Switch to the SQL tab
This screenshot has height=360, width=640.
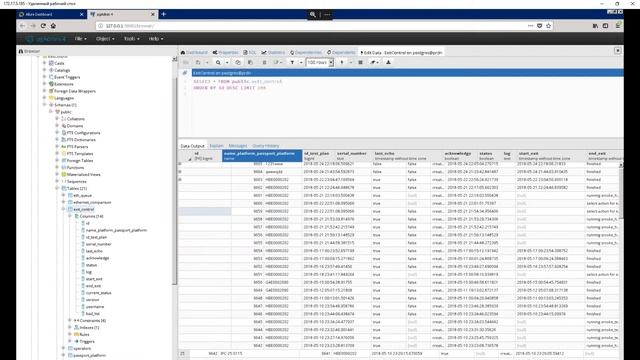point(250,52)
